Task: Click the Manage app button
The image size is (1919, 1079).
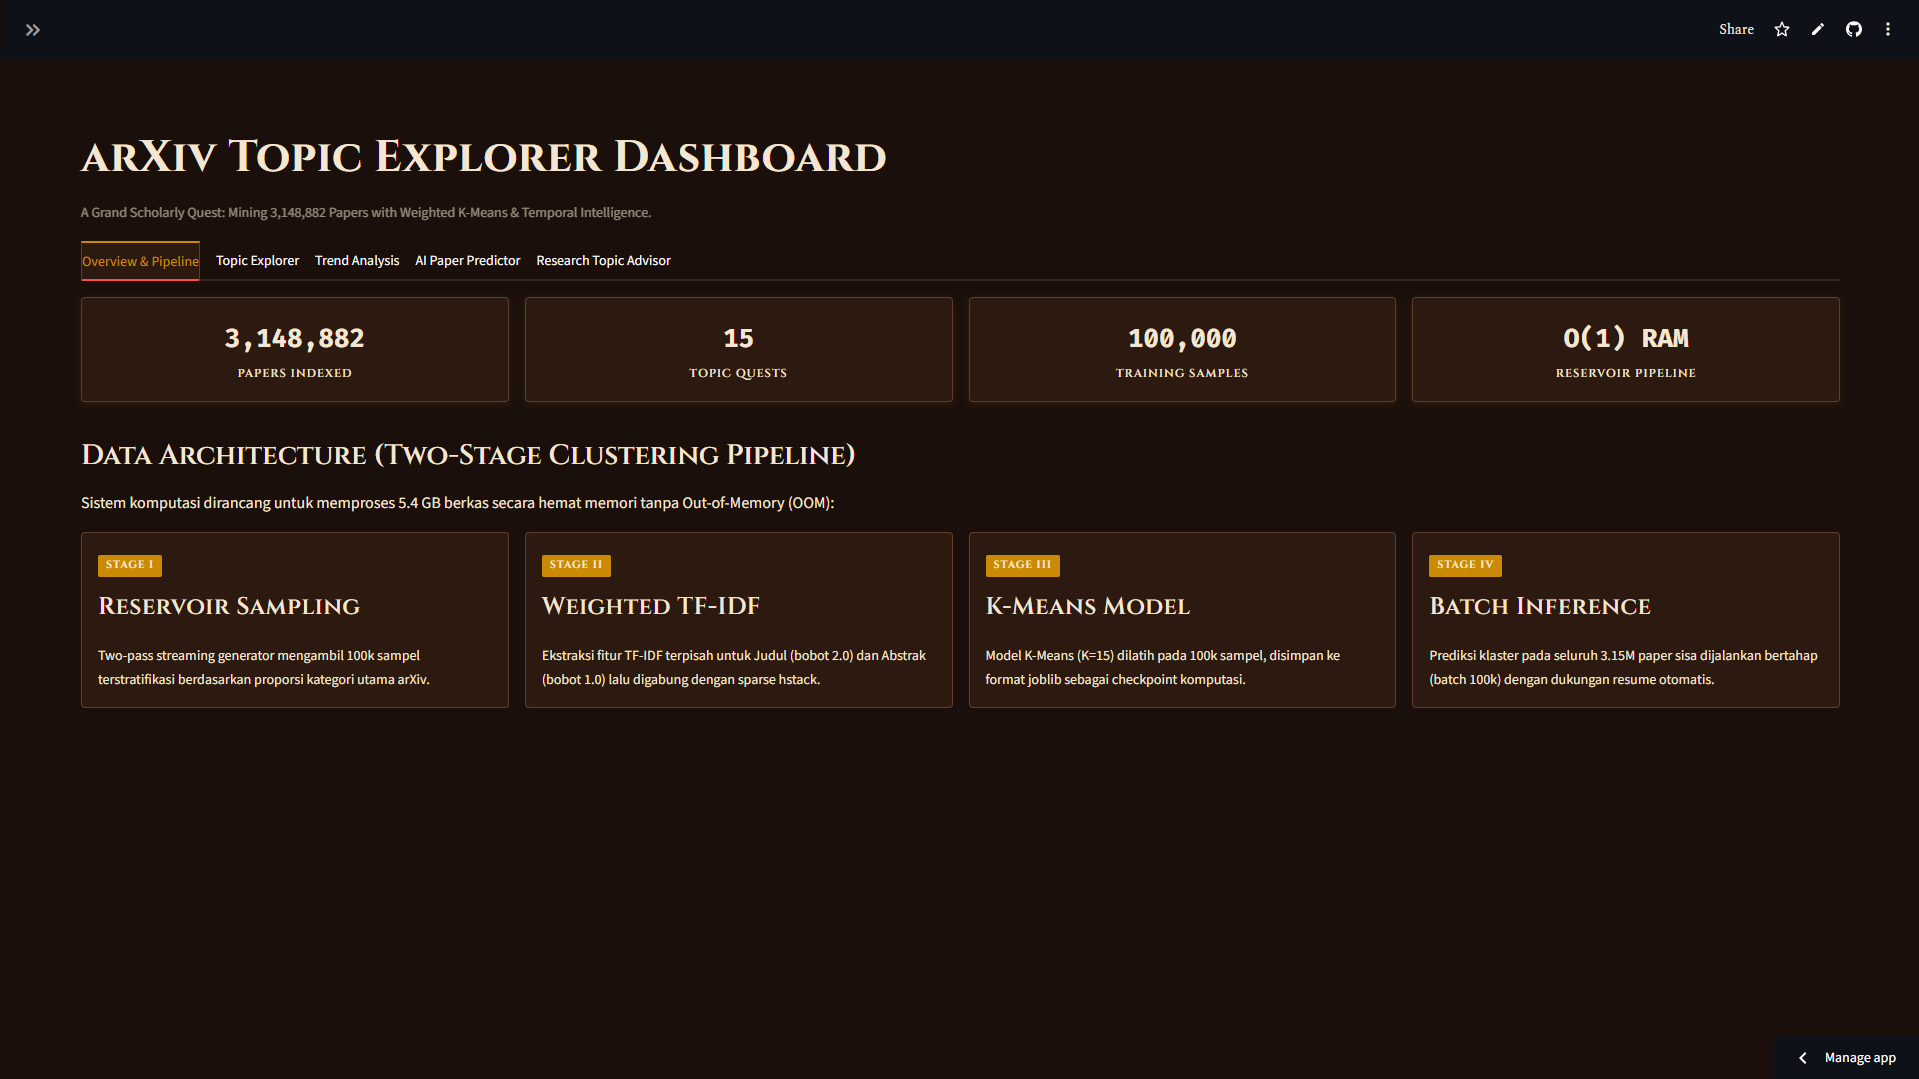Action: (1847, 1058)
